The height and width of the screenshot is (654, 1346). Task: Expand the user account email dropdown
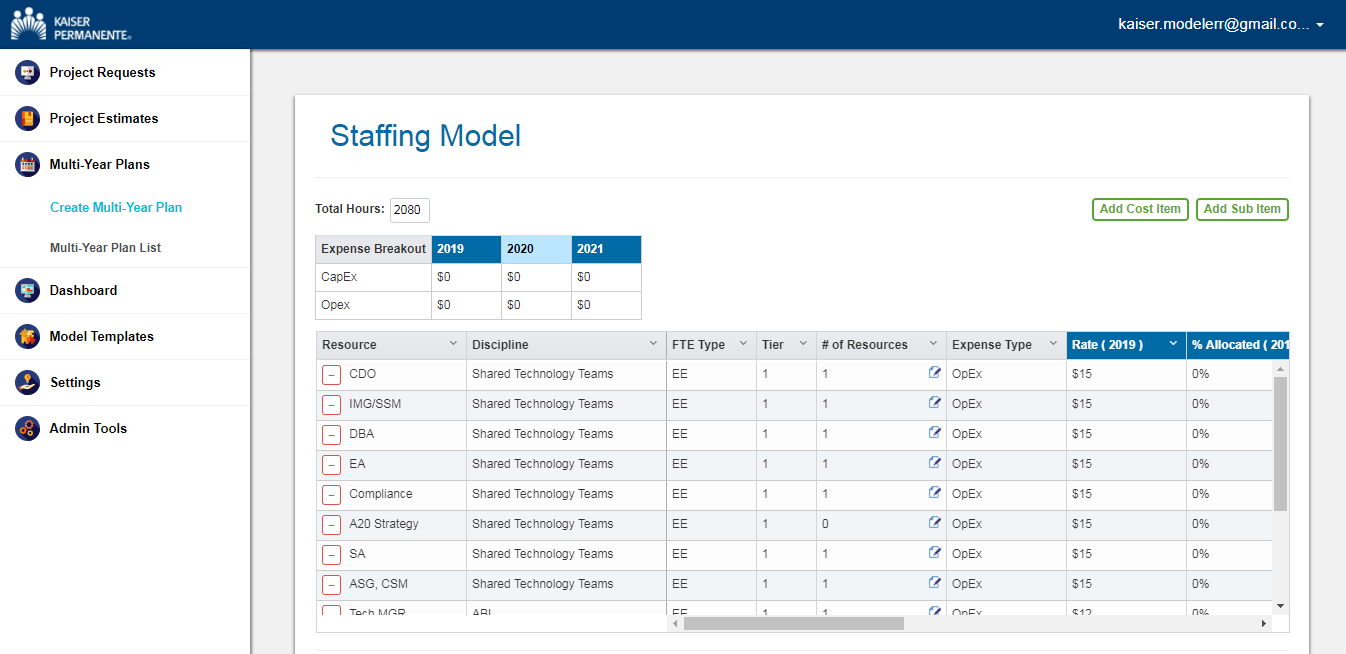coord(1320,25)
